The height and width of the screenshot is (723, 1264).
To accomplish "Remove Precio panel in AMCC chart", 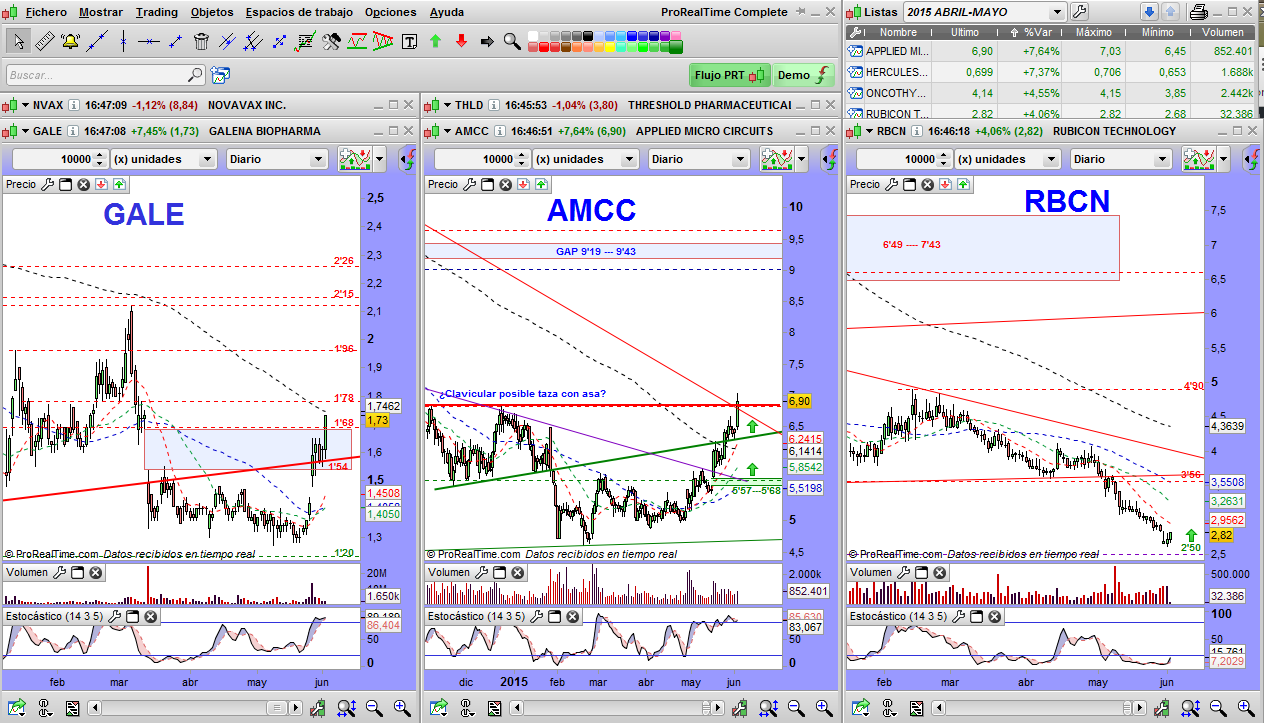I will 506,184.
